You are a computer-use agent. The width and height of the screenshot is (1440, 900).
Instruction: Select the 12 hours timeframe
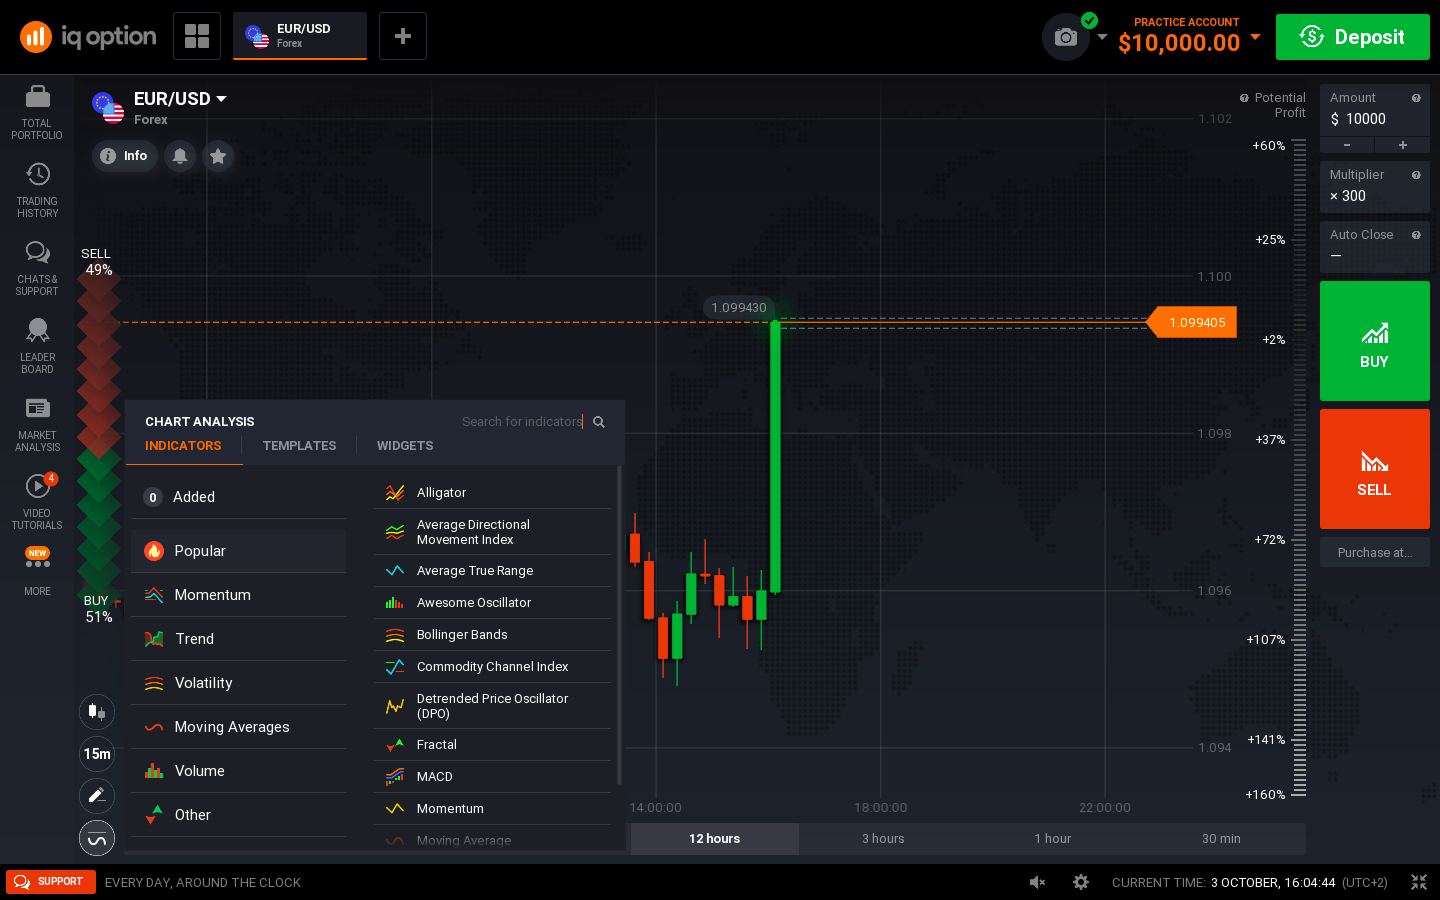pyautogui.click(x=714, y=839)
